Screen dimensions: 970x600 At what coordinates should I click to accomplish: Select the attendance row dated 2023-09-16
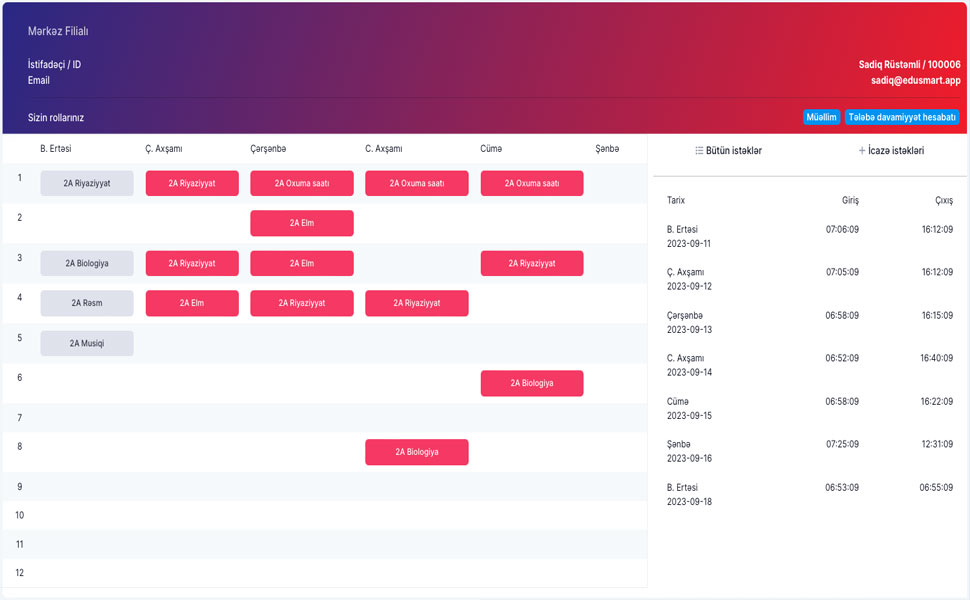[x=808, y=450]
